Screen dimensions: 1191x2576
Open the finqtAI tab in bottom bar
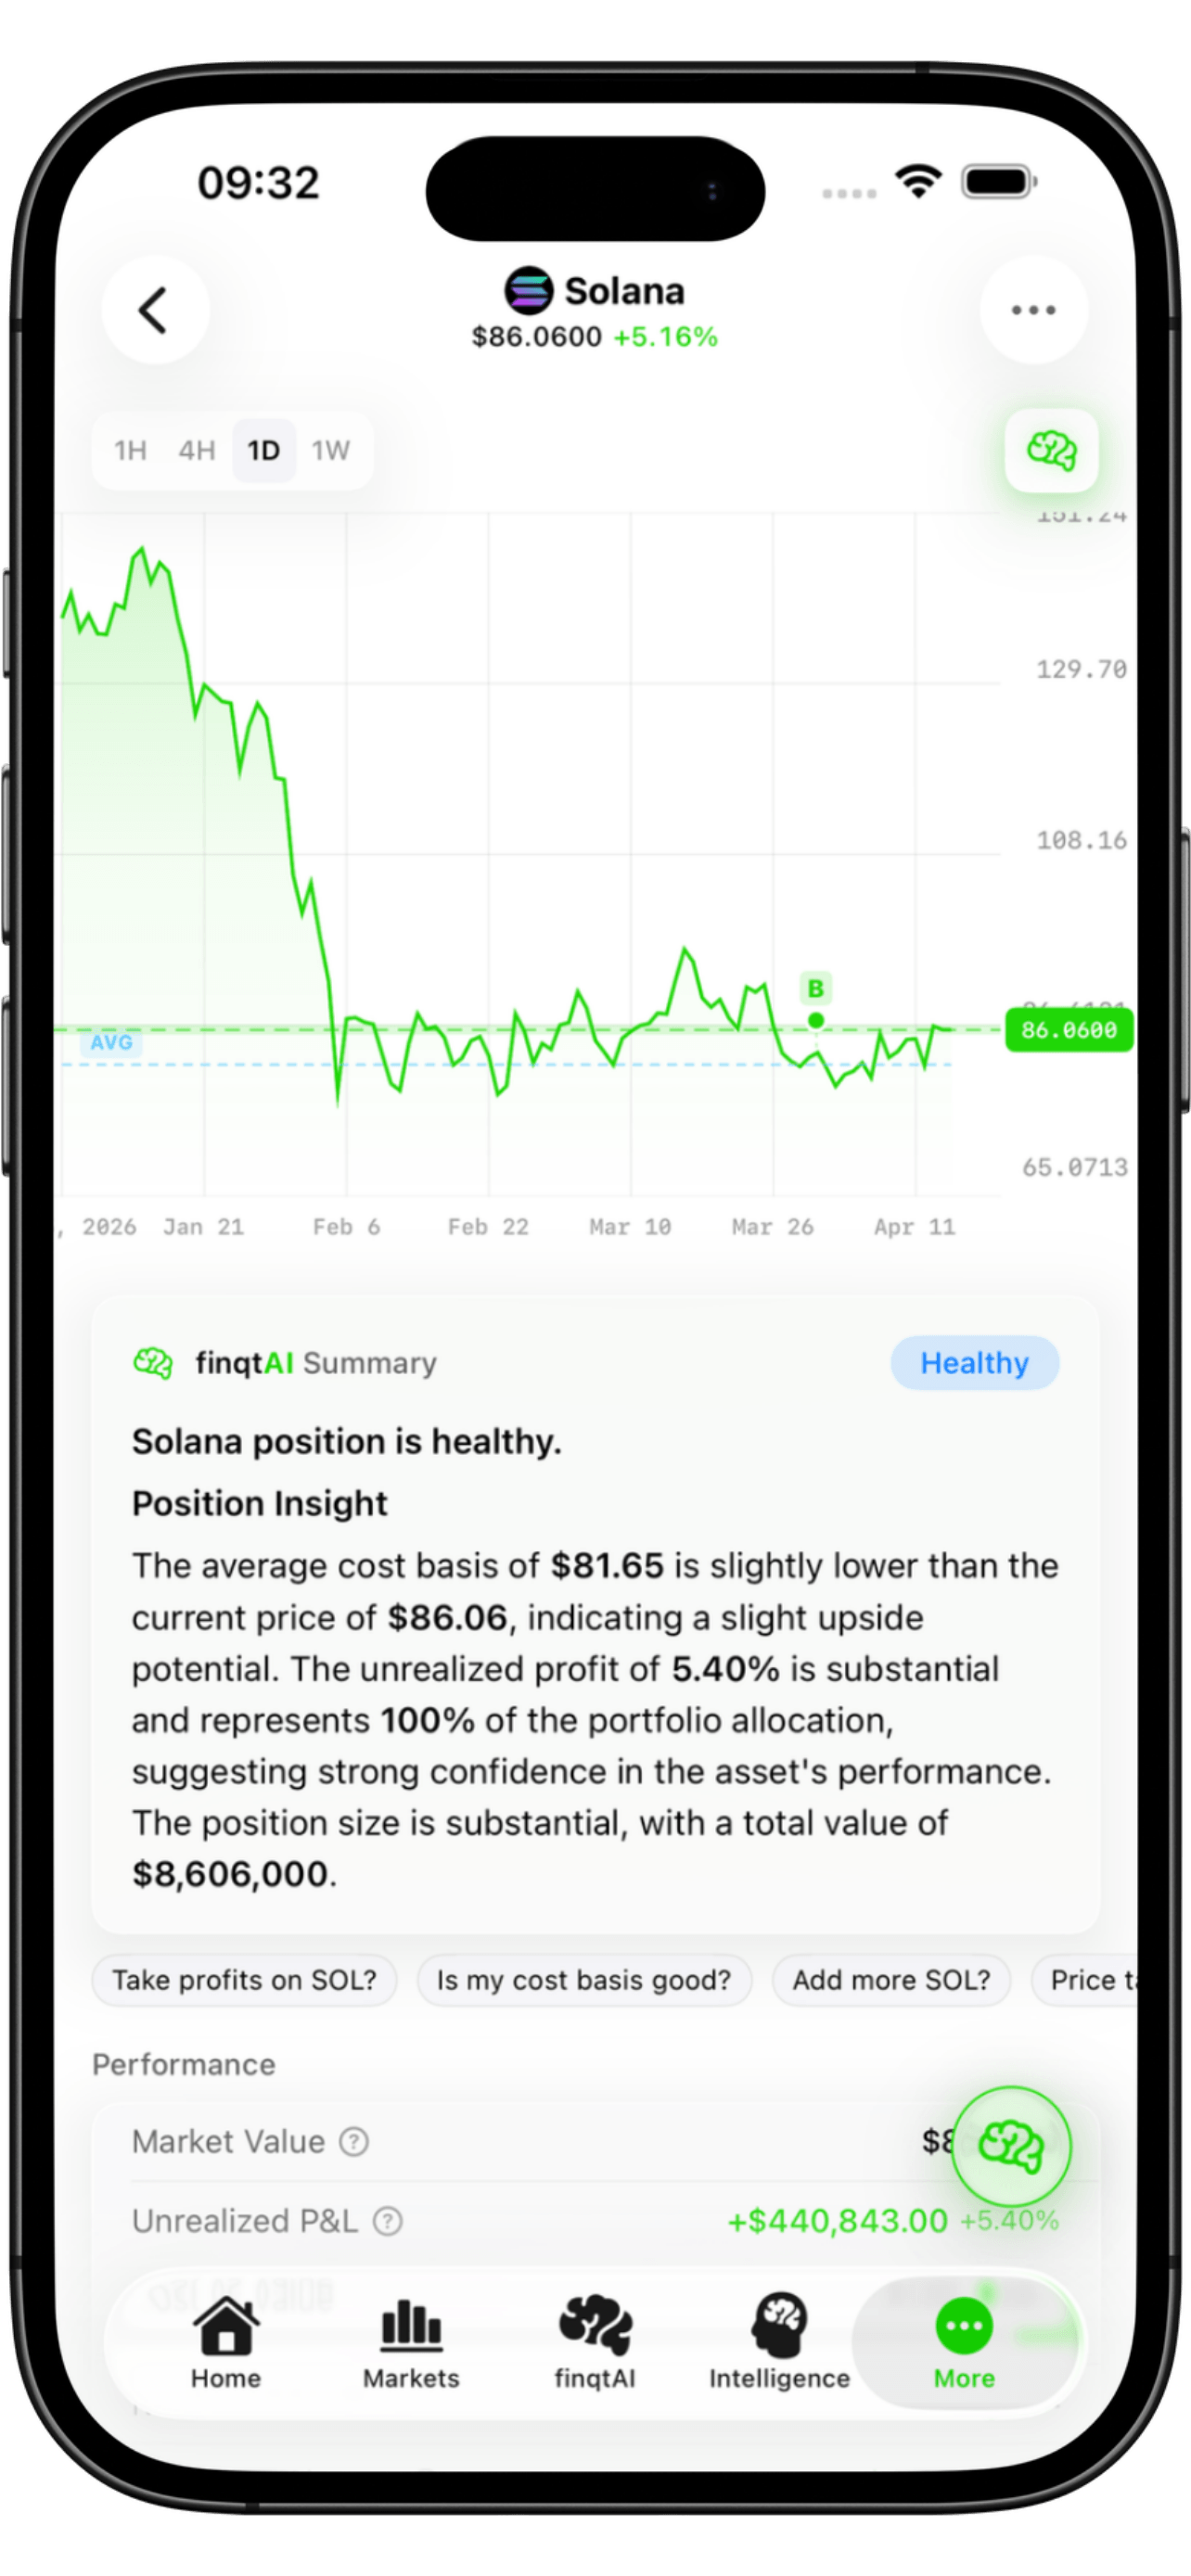click(x=595, y=2343)
